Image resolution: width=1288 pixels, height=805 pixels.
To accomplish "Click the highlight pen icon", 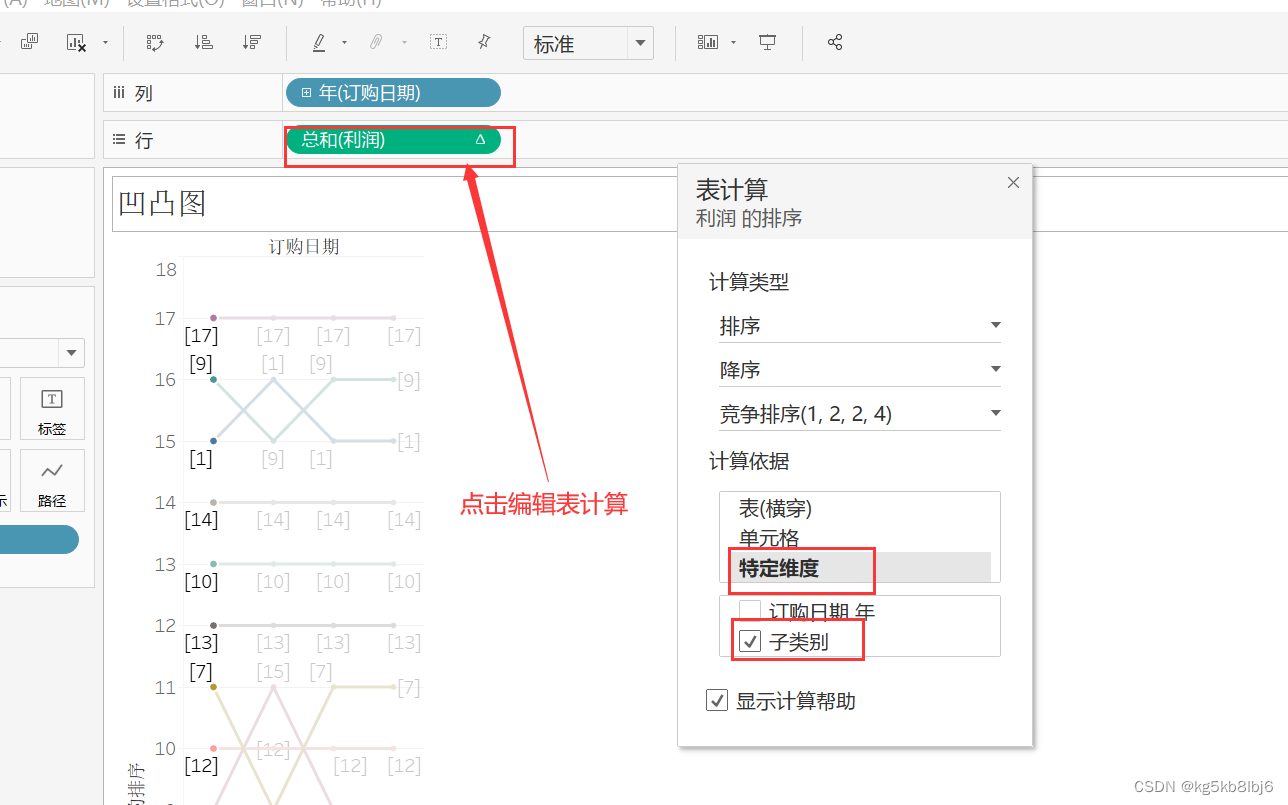I will (x=319, y=42).
